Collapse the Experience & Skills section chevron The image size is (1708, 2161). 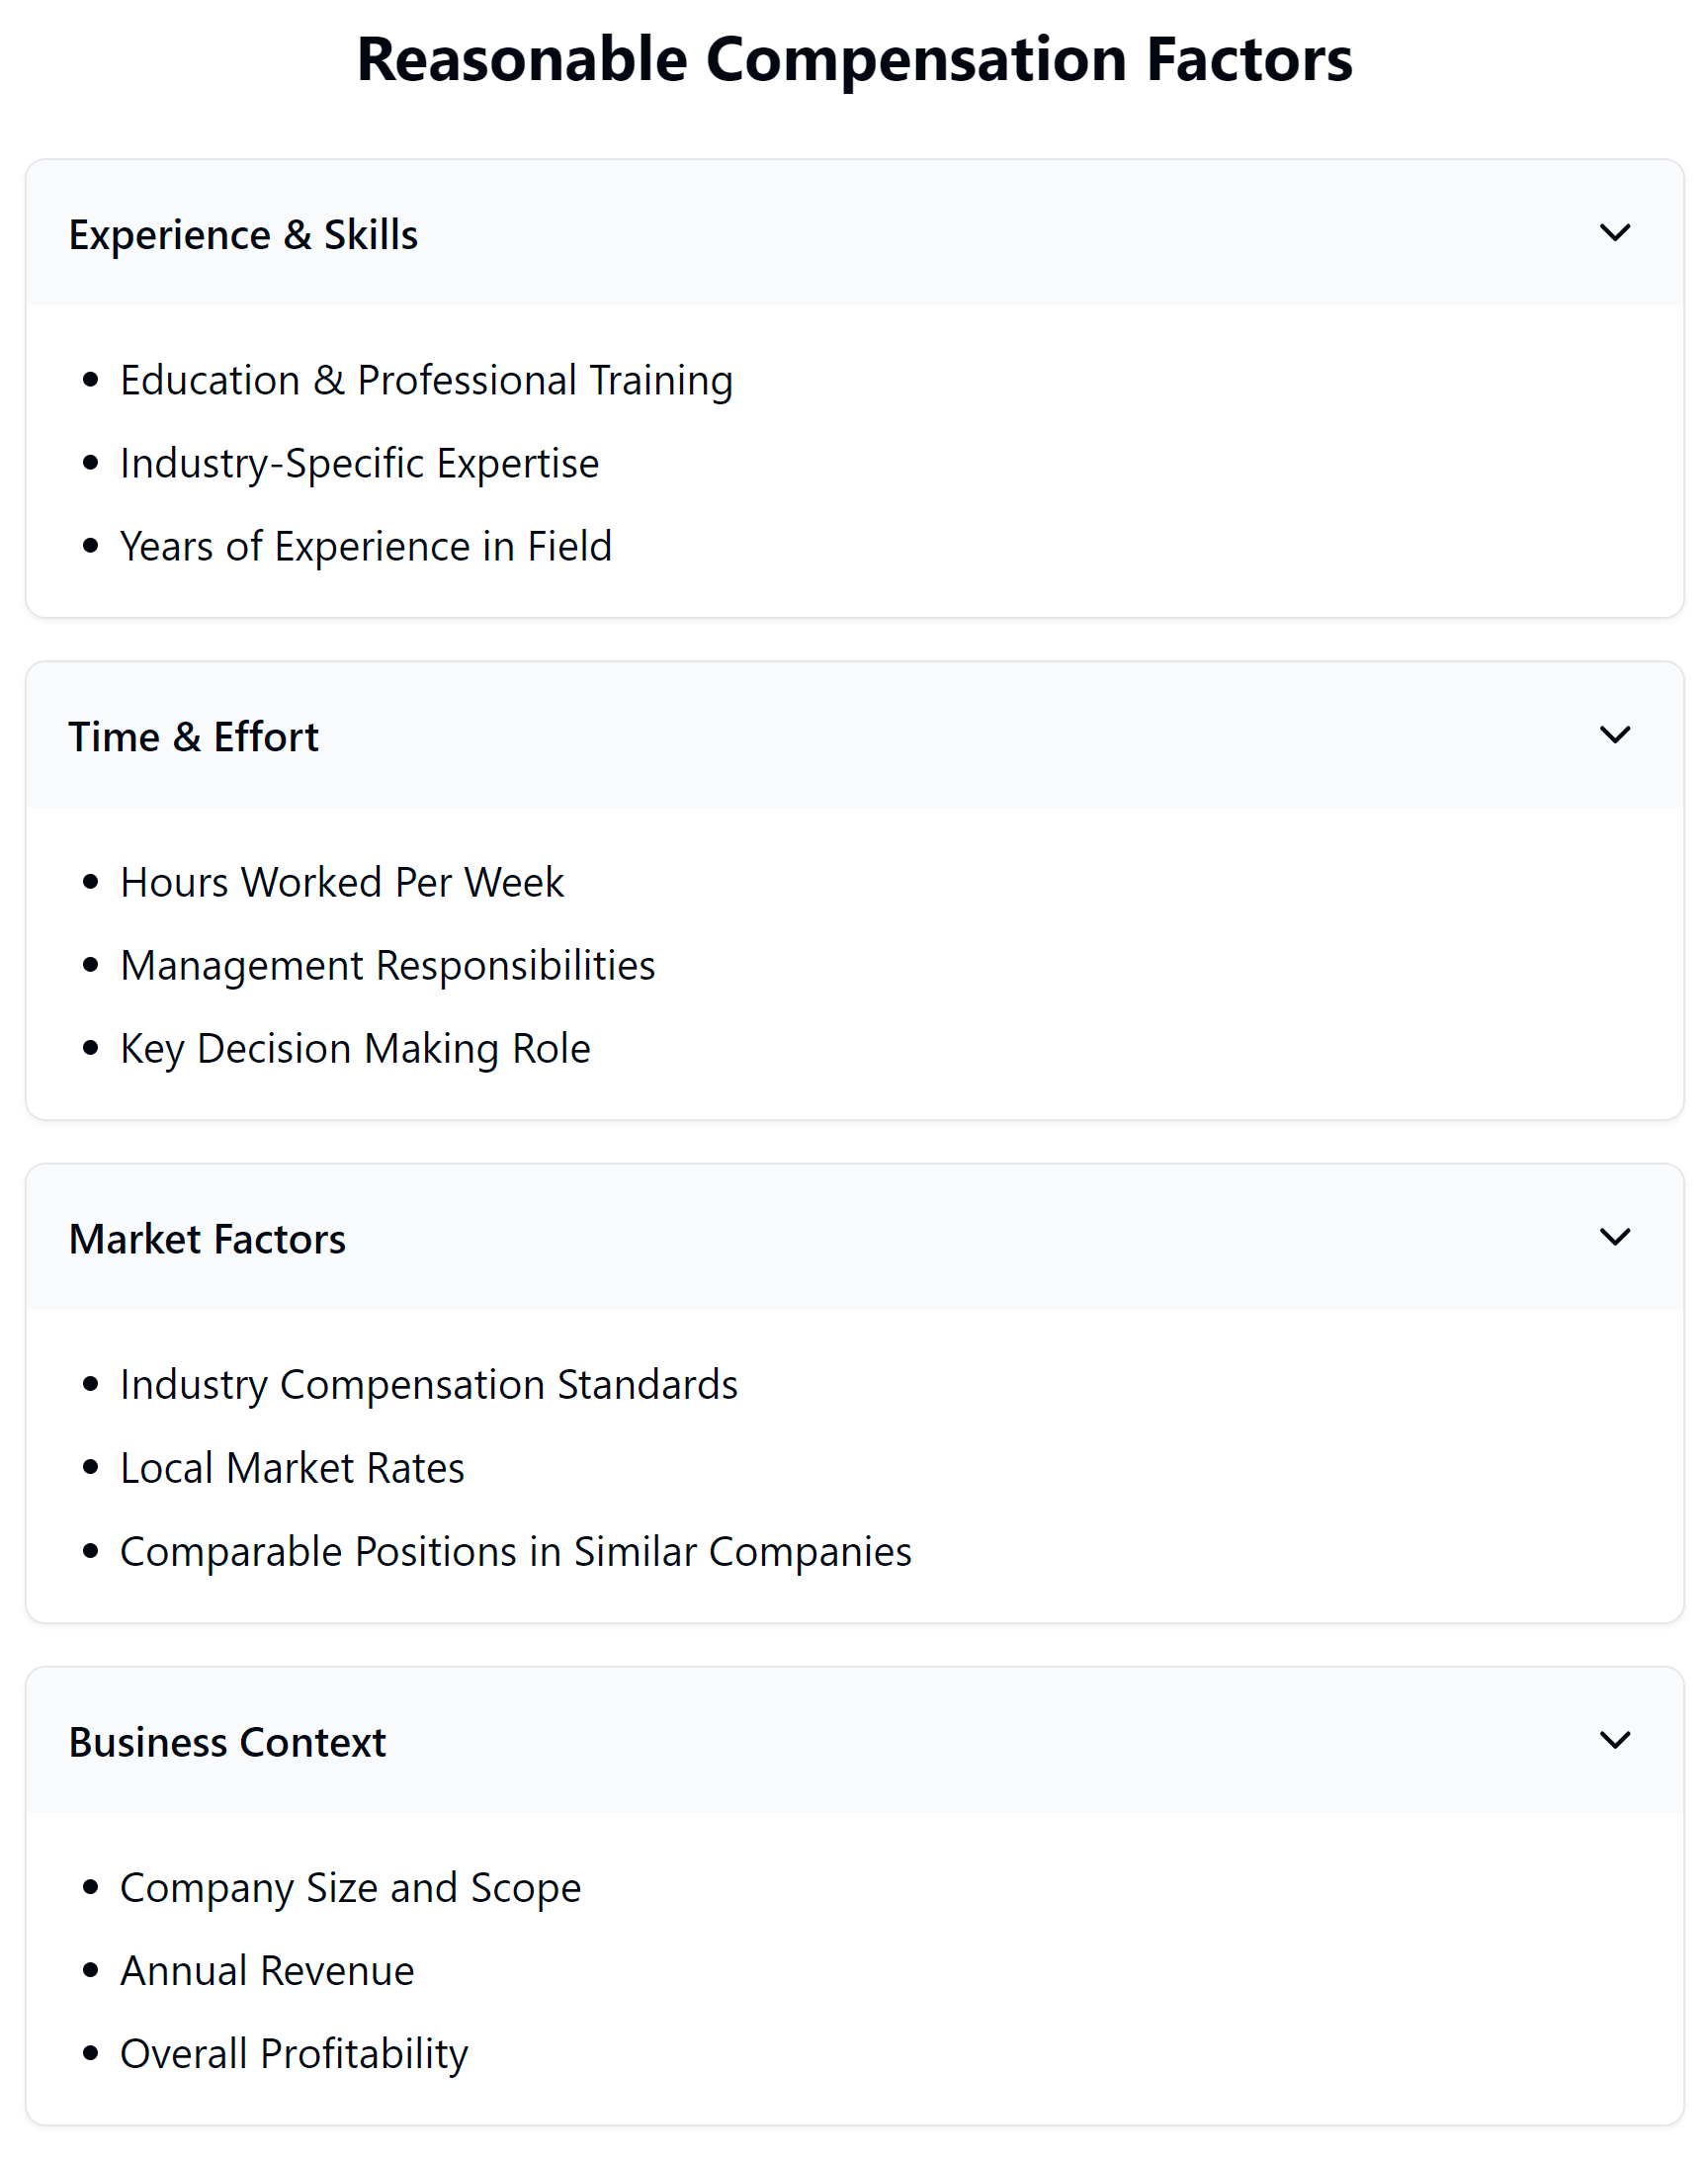(x=1613, y=234)
